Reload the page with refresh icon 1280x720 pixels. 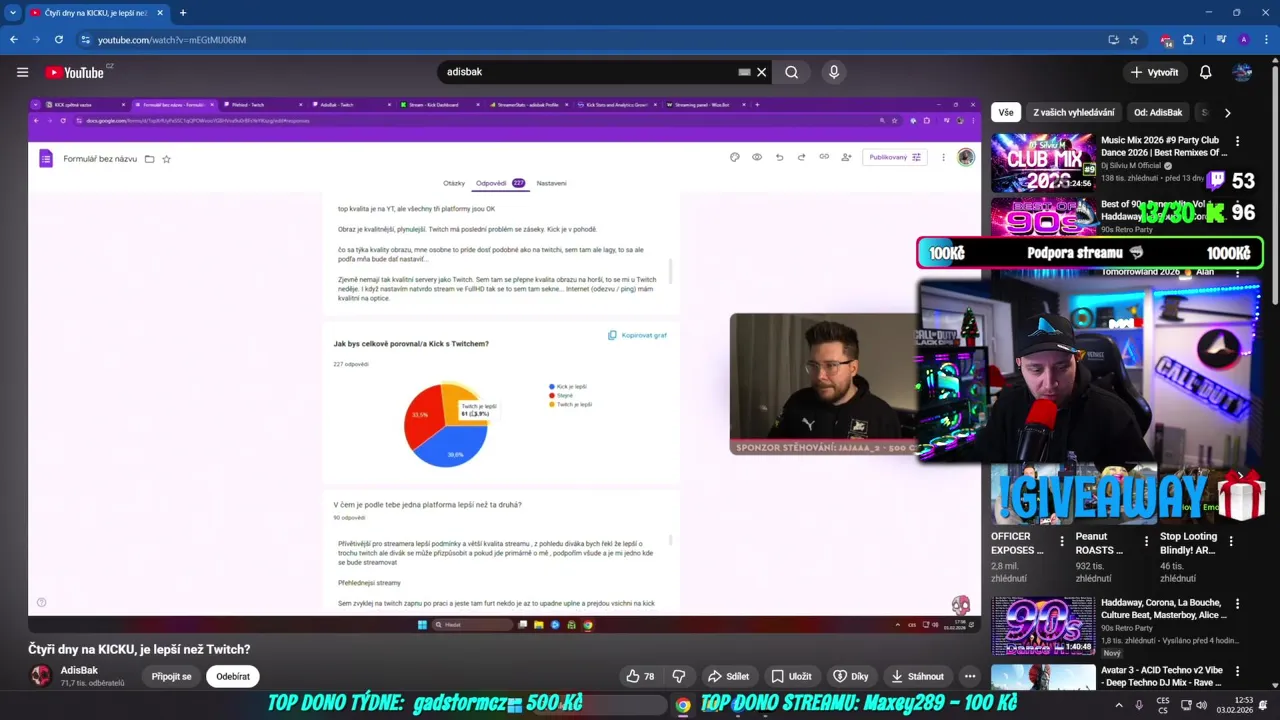coord(59,39)
